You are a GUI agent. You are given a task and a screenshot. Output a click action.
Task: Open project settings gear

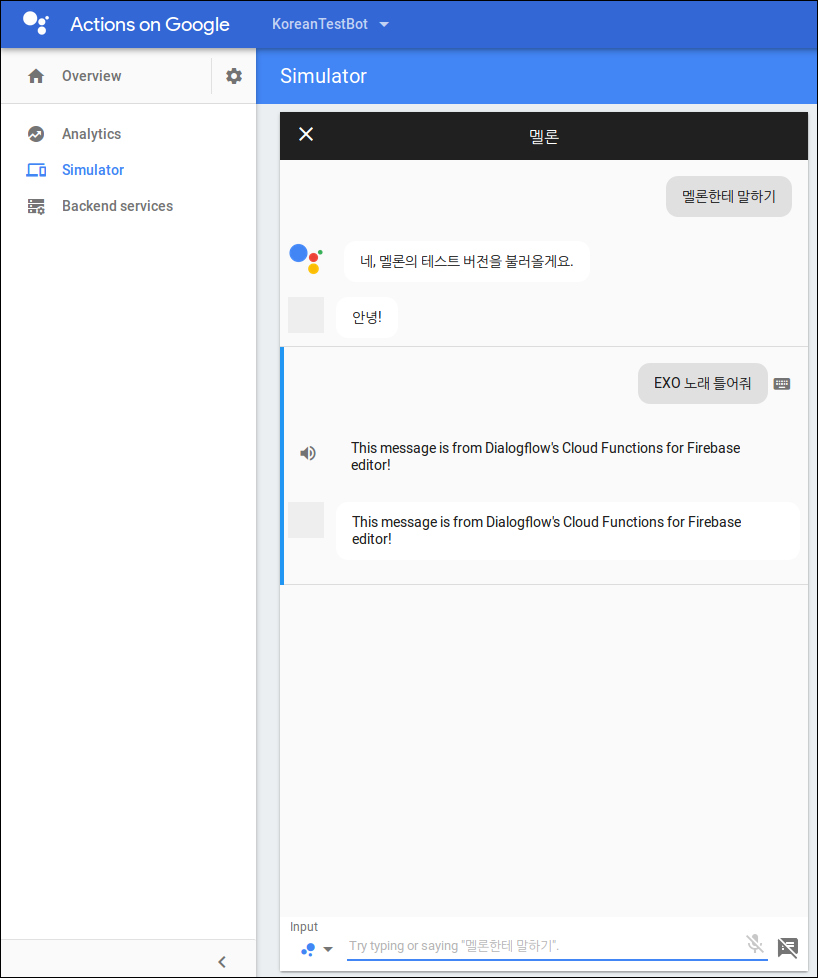[x=234, y=76]
